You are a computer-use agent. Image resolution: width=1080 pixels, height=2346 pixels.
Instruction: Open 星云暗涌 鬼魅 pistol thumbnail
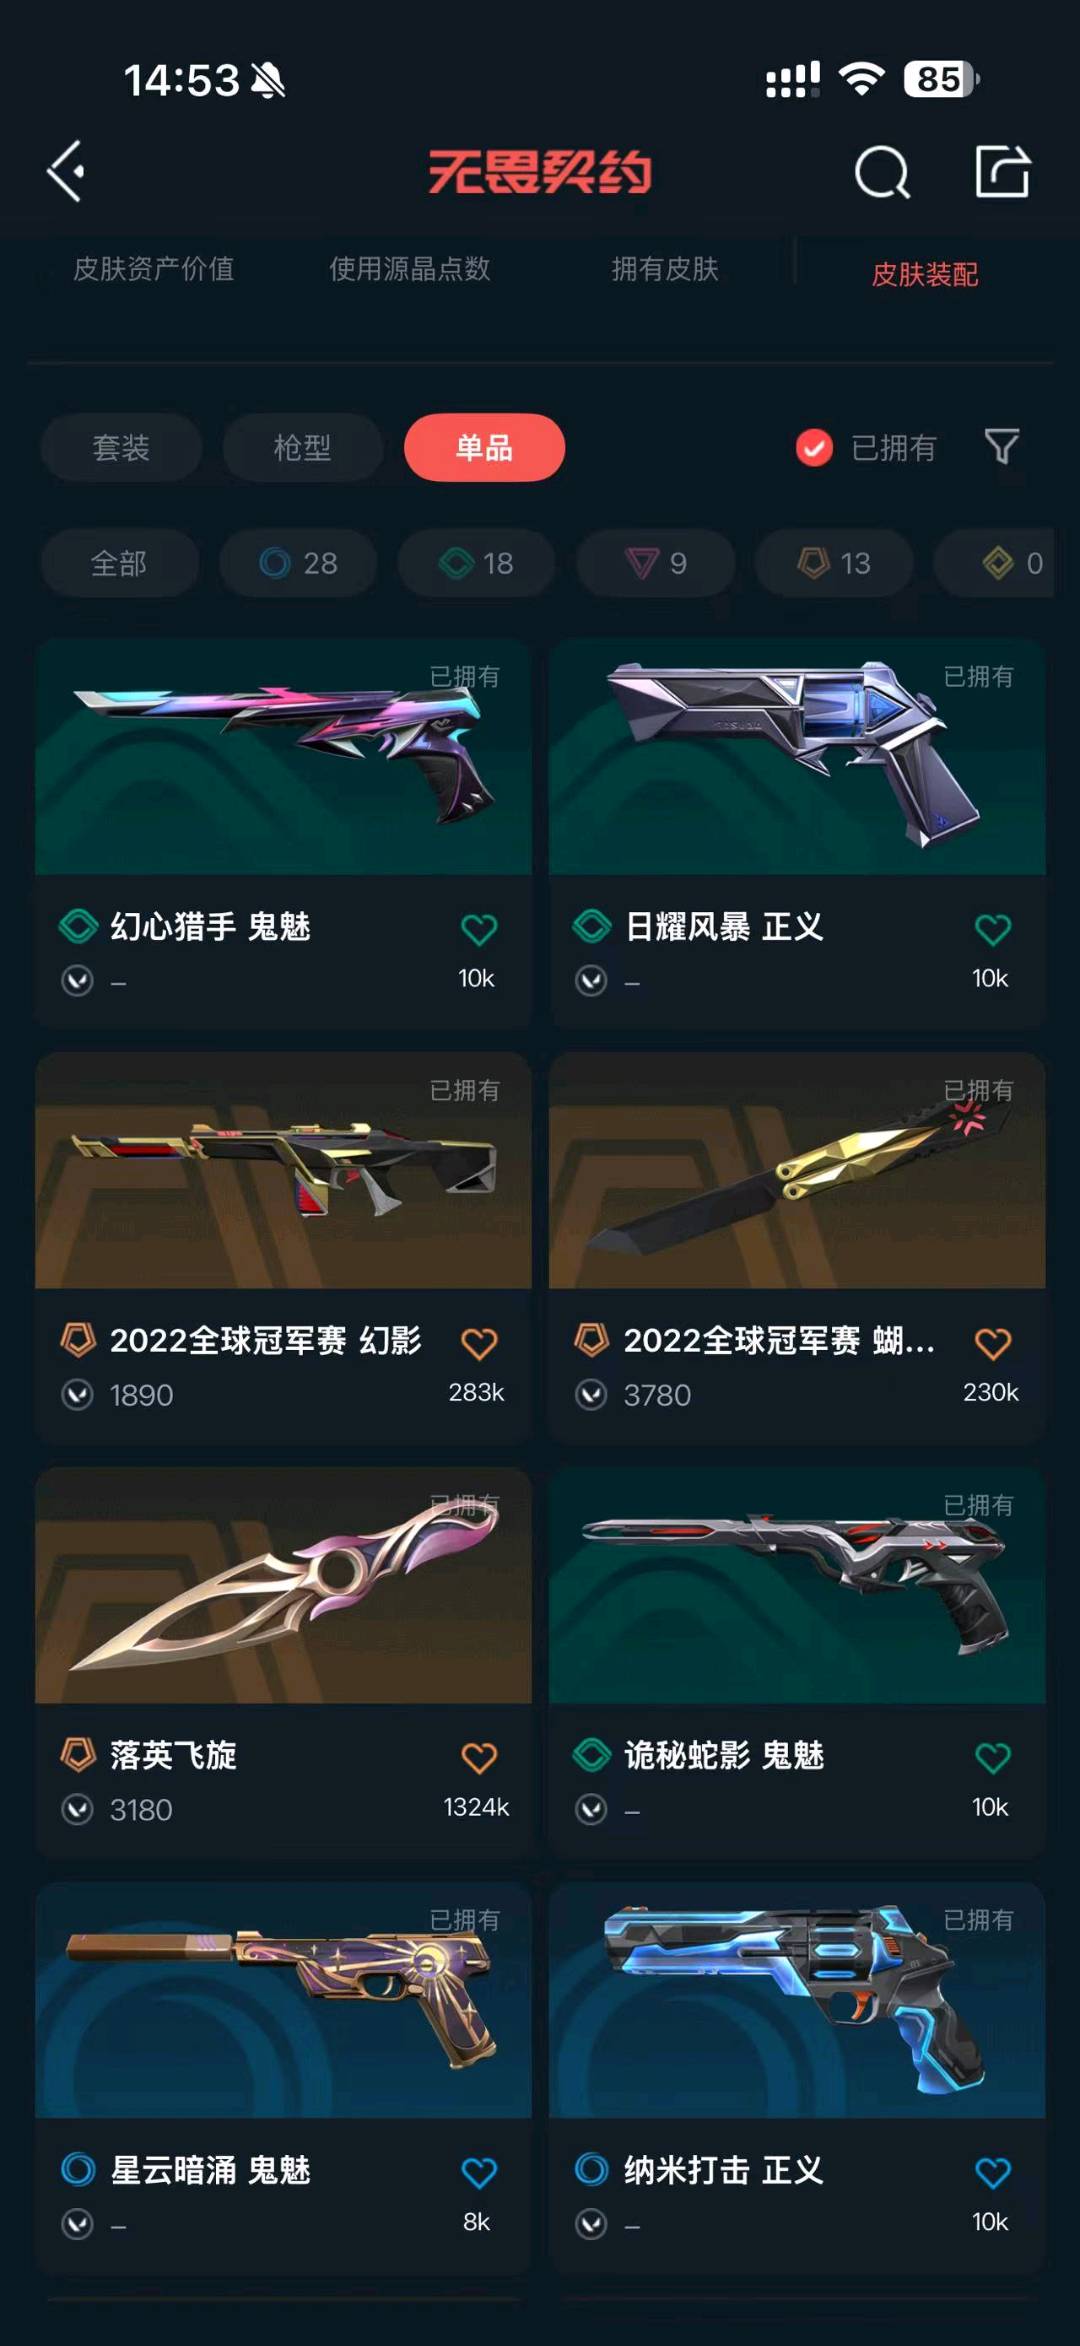click(283, 1999)
